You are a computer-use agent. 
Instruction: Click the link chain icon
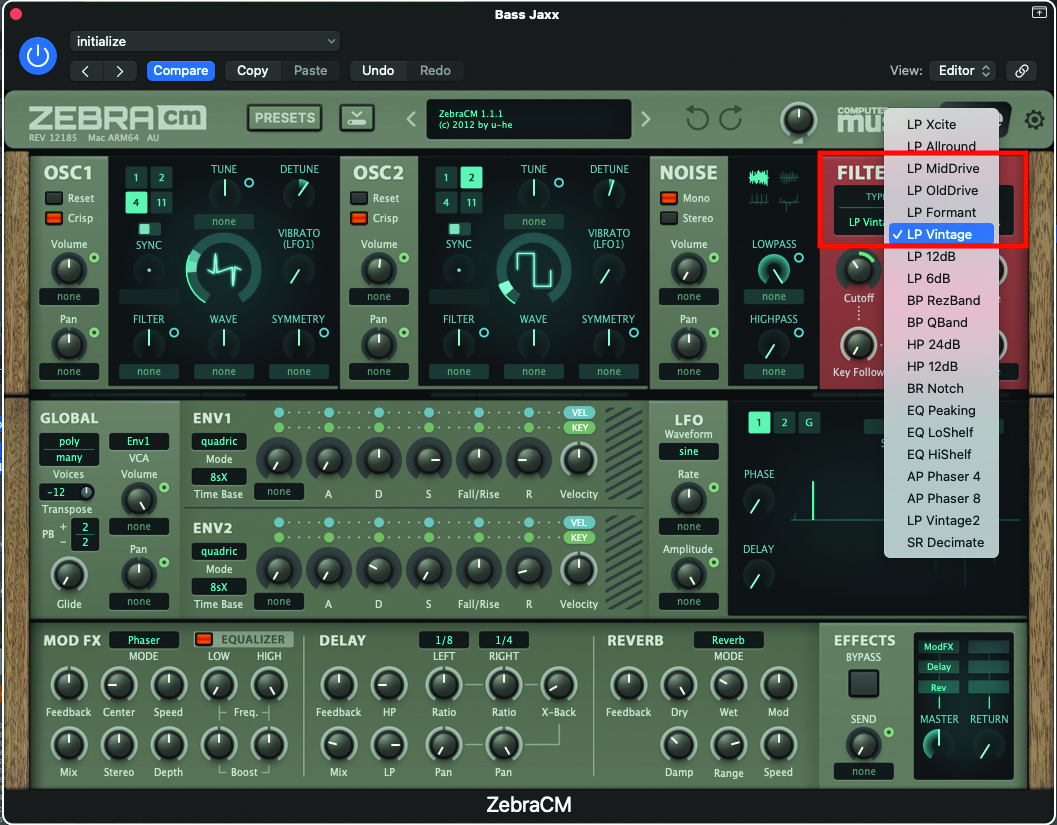(x=1021, y=71)
